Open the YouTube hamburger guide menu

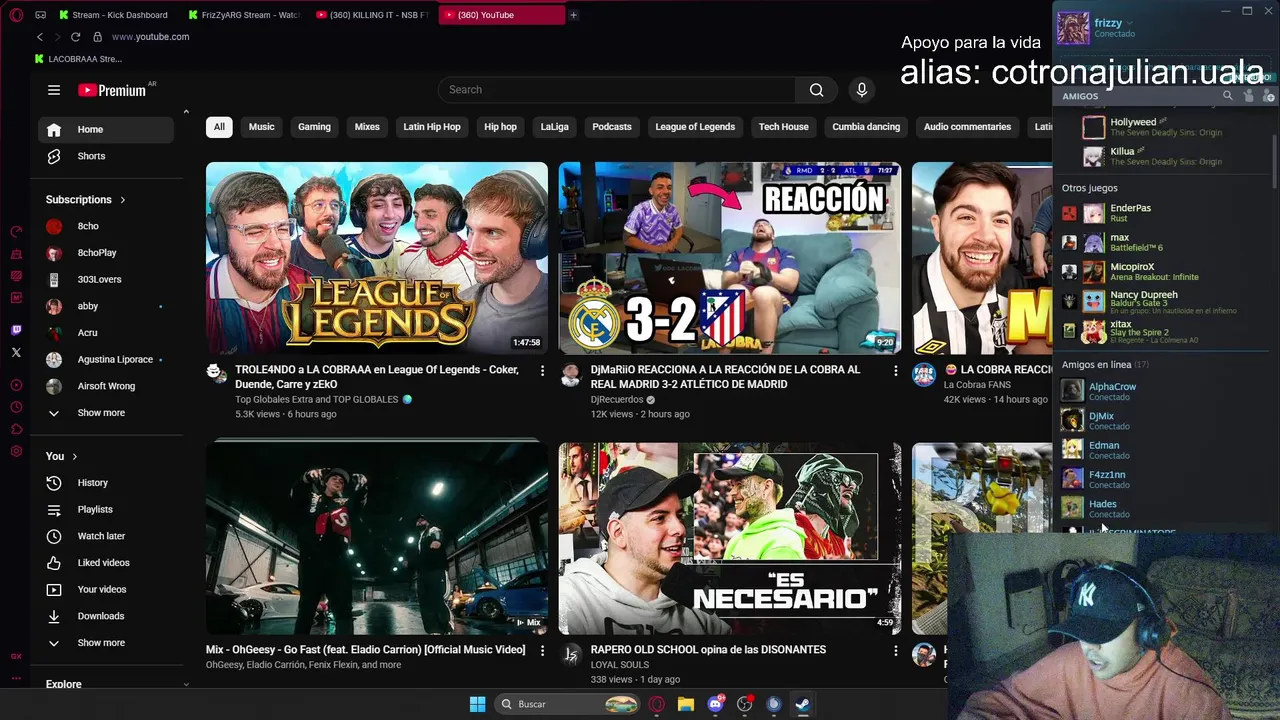tap(54, 90)
